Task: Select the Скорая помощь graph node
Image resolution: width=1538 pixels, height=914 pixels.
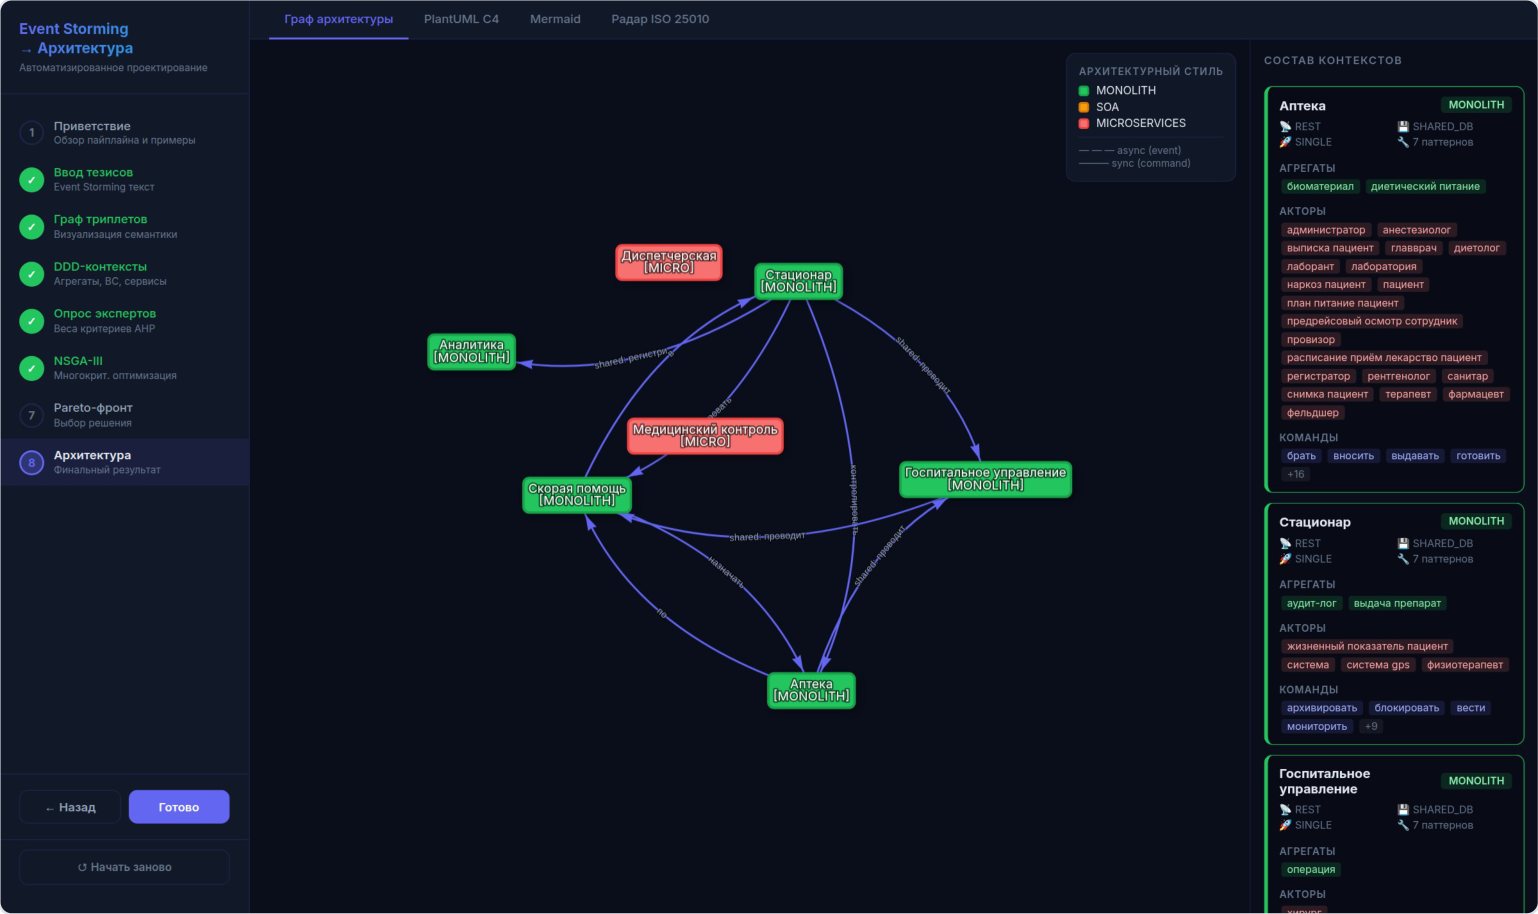Action: (x=577, y=495)
